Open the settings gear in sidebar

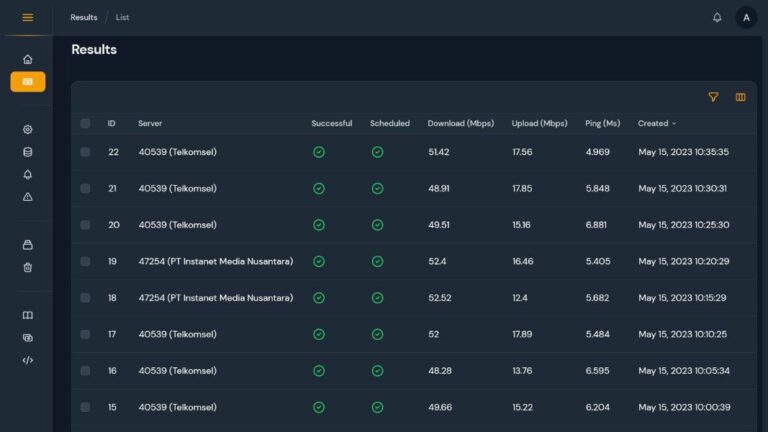pyautogui.click(x=28, y=129)
